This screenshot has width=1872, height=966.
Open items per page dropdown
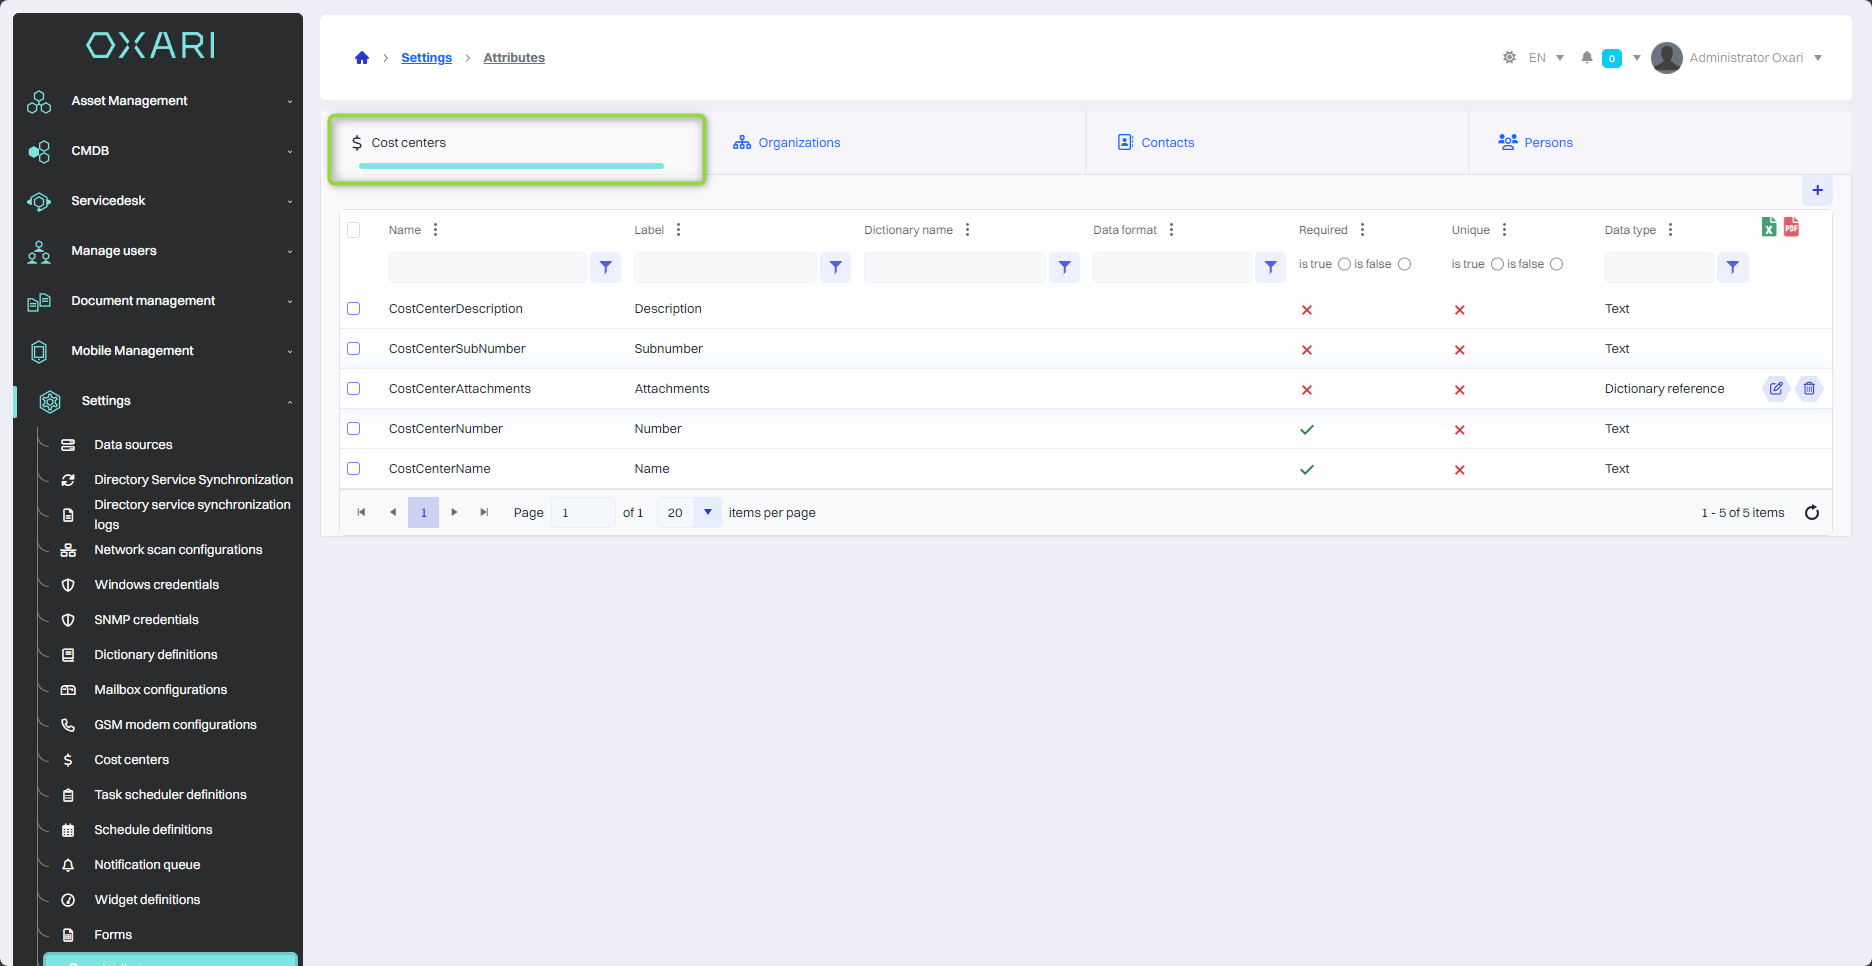click(707, 513)
